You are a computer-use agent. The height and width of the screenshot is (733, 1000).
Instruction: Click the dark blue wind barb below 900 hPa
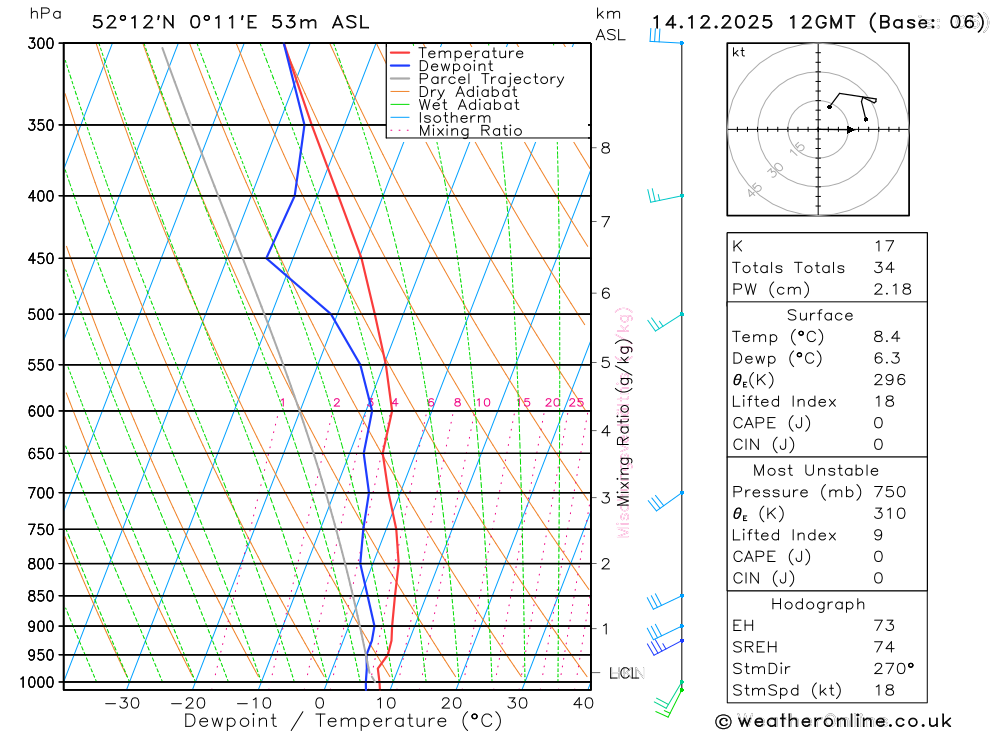pyautogui.click(x=665, y=647)
